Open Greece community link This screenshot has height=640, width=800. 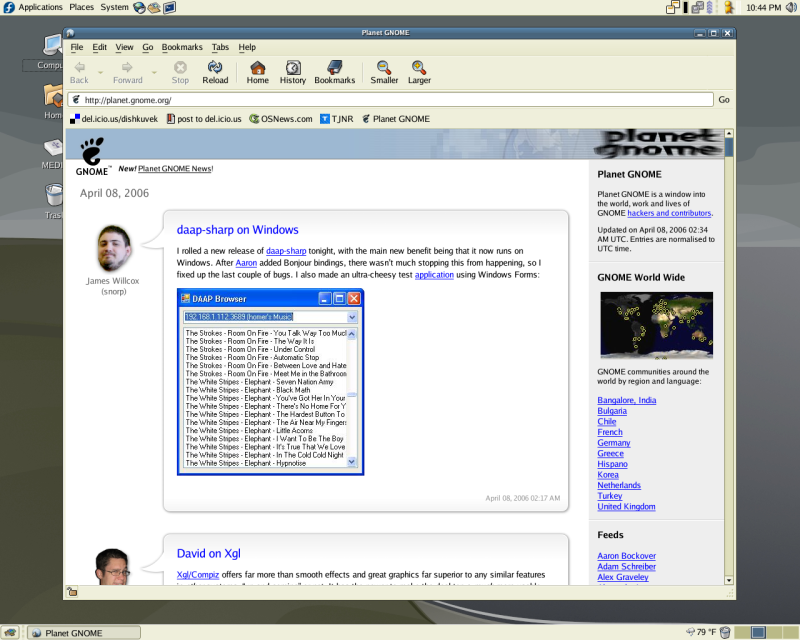tap(610, 454)
